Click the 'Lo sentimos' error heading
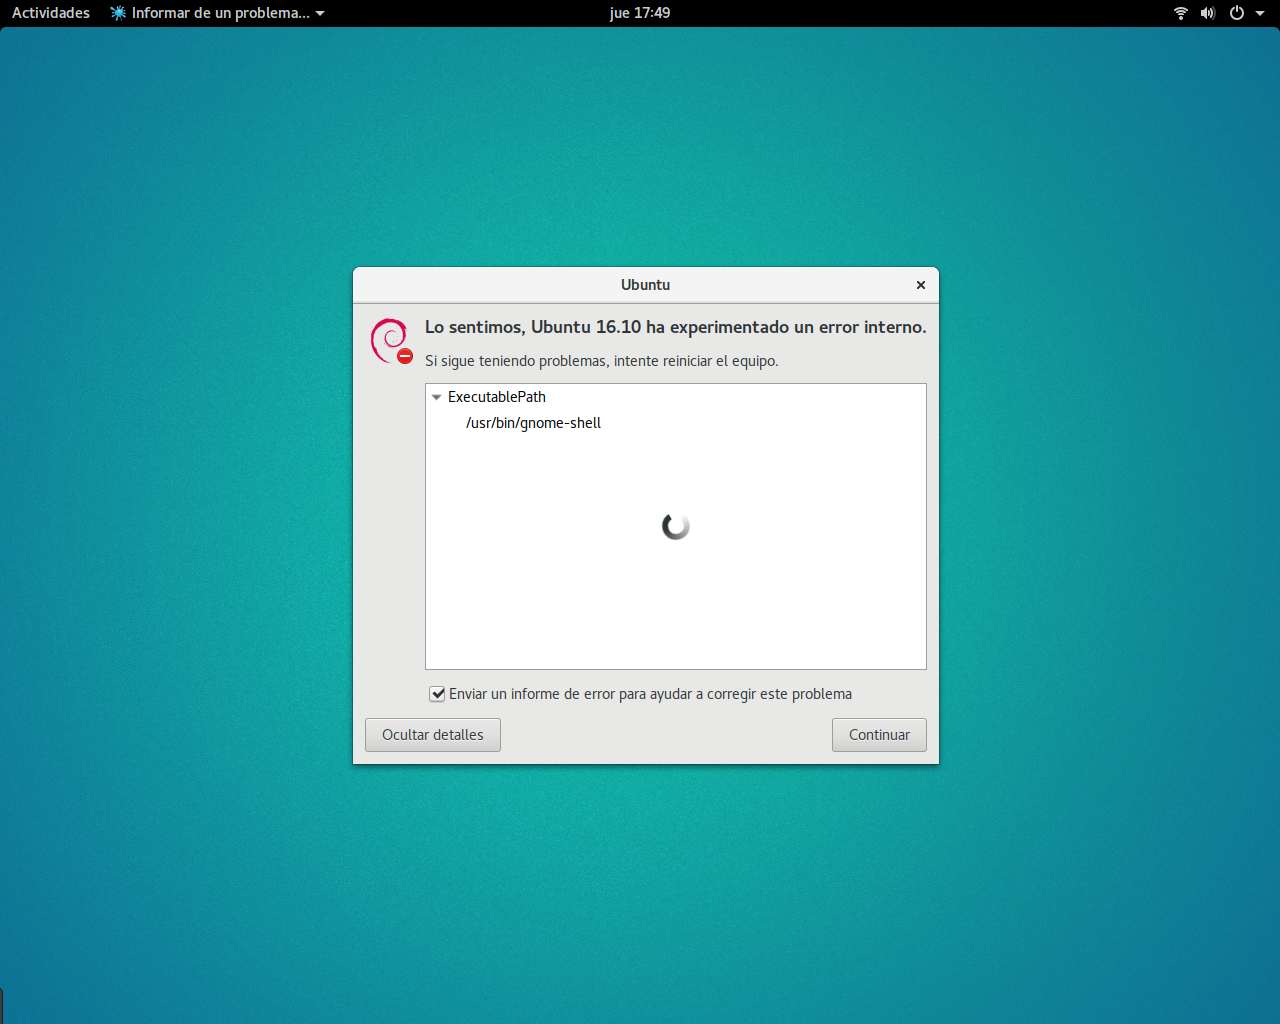Viewport: 1280px width, 1024px height. tap(676, 327)
